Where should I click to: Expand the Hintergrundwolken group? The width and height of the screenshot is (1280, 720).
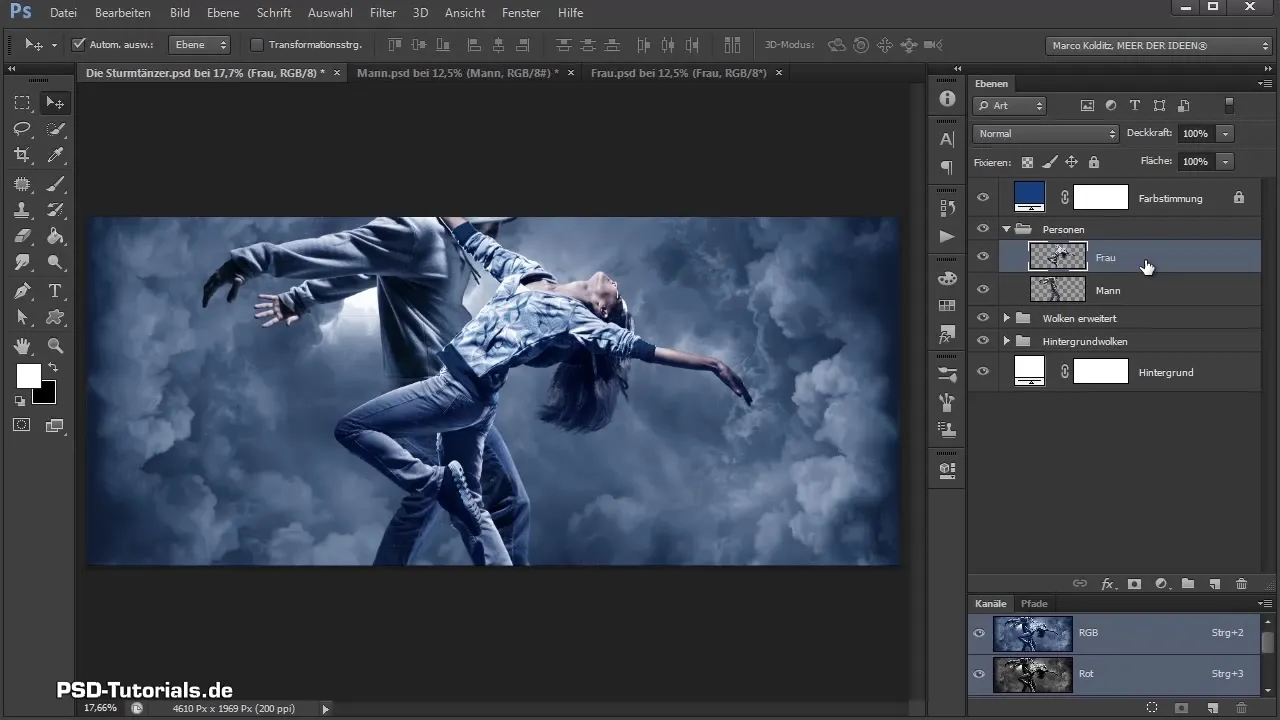click(x=1007, y=341)
